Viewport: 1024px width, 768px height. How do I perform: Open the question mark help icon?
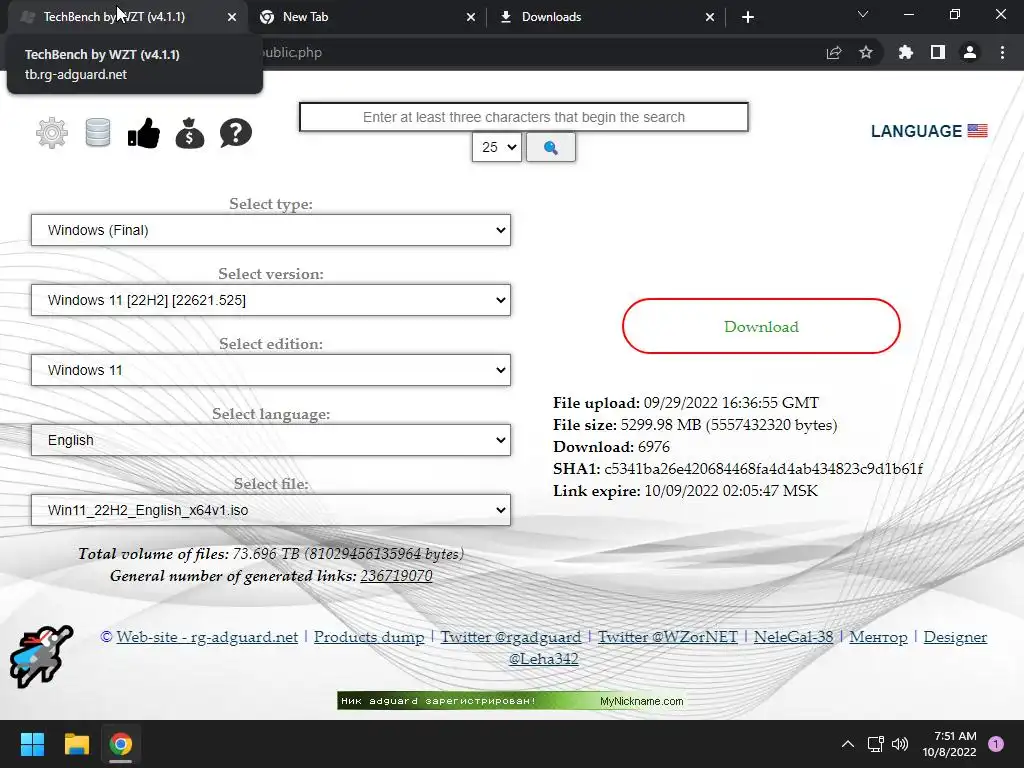tap(236, 133)
